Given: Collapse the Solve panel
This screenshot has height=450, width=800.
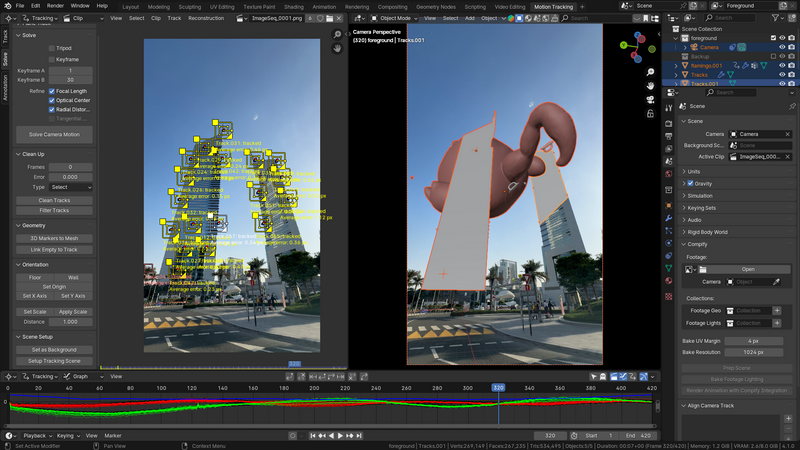Looking at the screenshot, I should [x=28, y=35].
